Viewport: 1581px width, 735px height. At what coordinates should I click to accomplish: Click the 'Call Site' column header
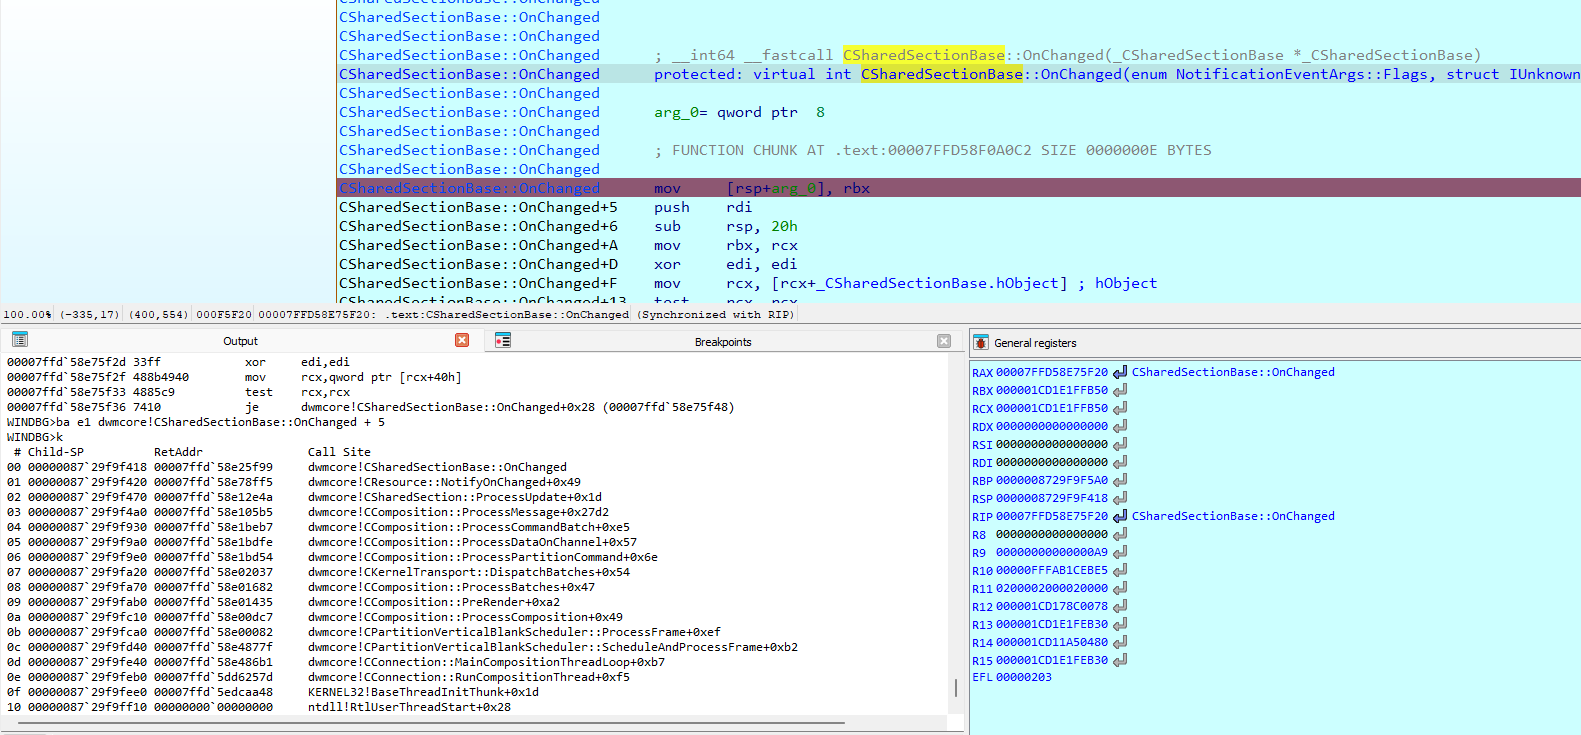[339, 452]
